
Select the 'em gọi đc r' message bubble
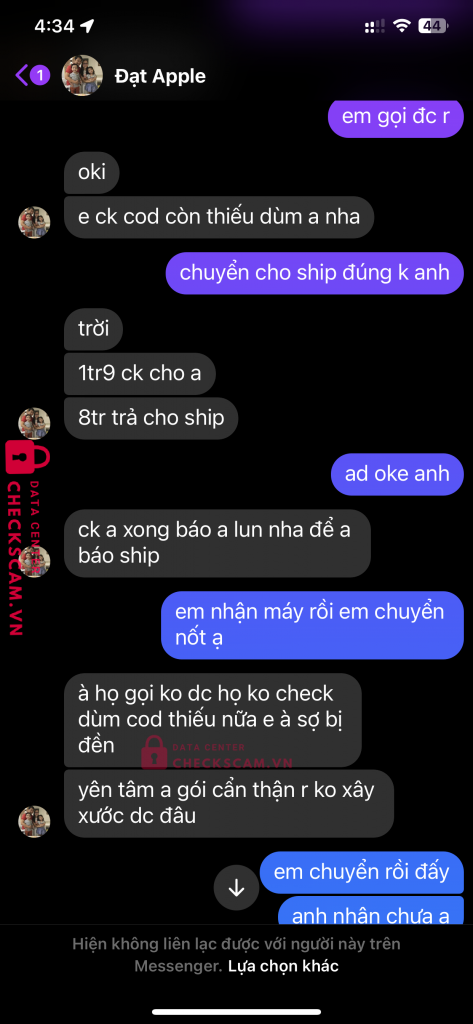coord(396,118)
